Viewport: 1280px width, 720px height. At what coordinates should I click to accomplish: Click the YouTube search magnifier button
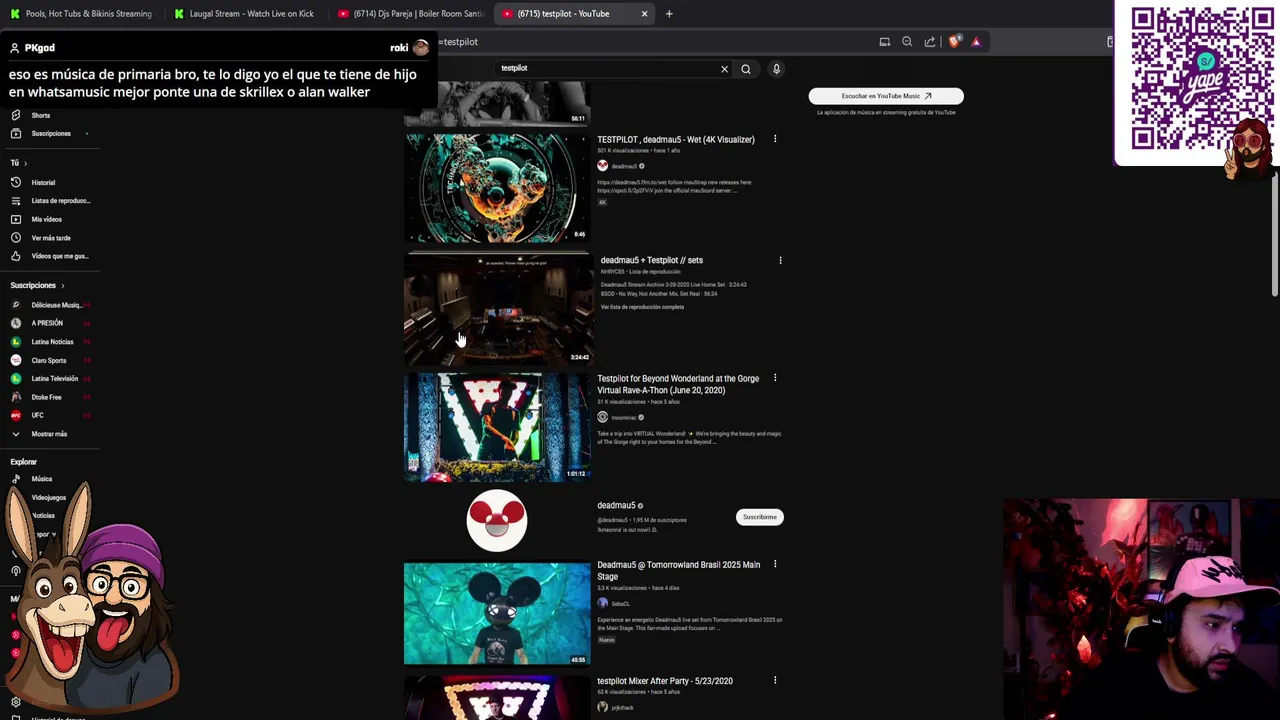745,69
